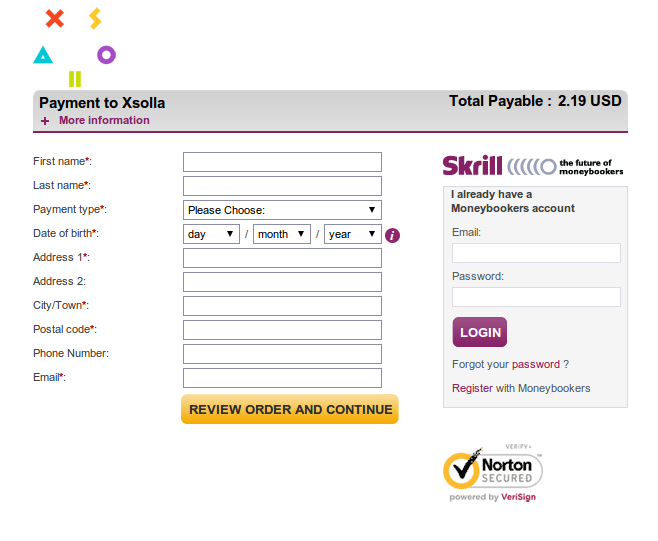
Task: Open the month dropdown
Action: tap(282, 234)
